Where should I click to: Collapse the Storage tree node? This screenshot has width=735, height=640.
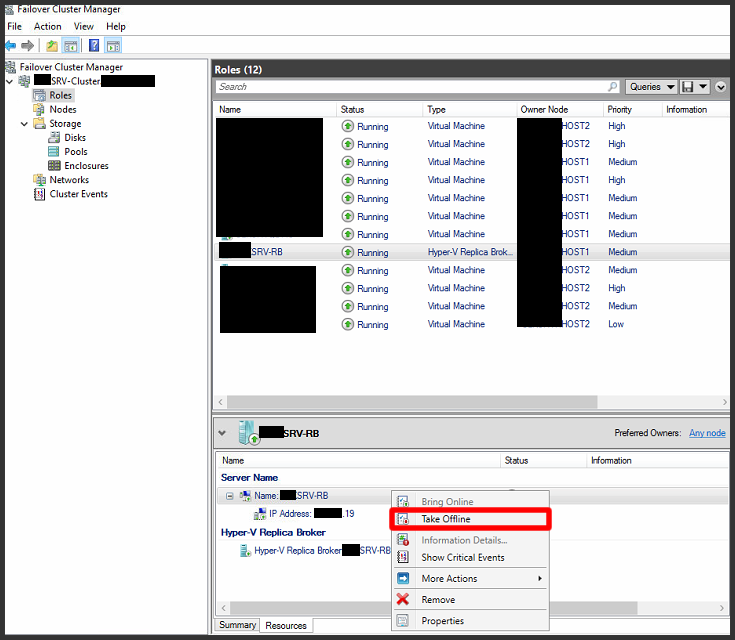(x=24, y=124)
